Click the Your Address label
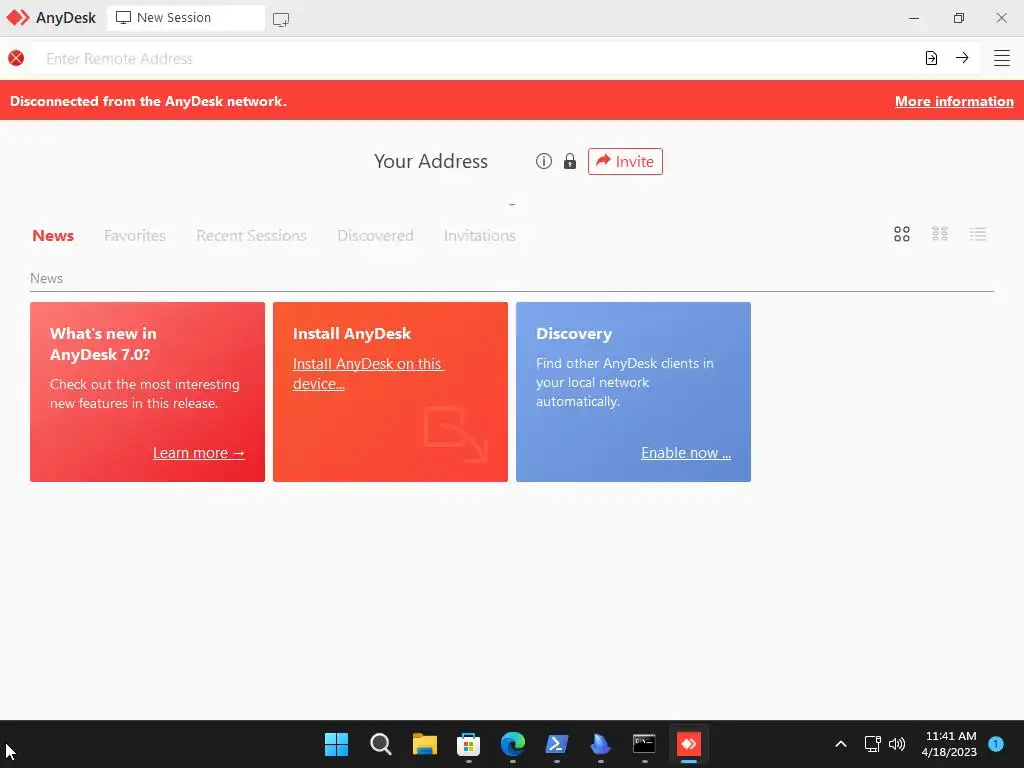The width and height of the screenshot is (1024, 768). pos(430,161)
